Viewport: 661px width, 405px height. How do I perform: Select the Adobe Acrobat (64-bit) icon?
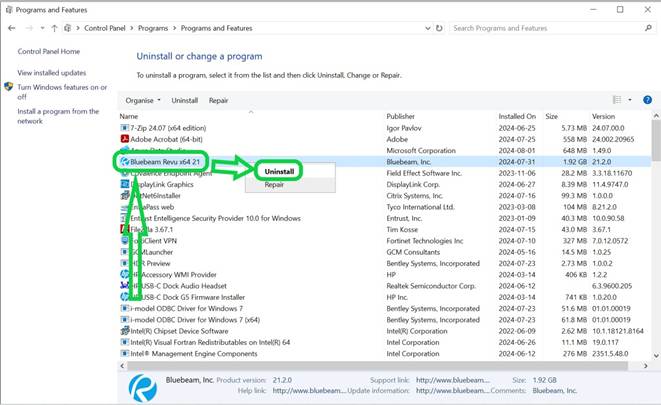pos(124,139)
